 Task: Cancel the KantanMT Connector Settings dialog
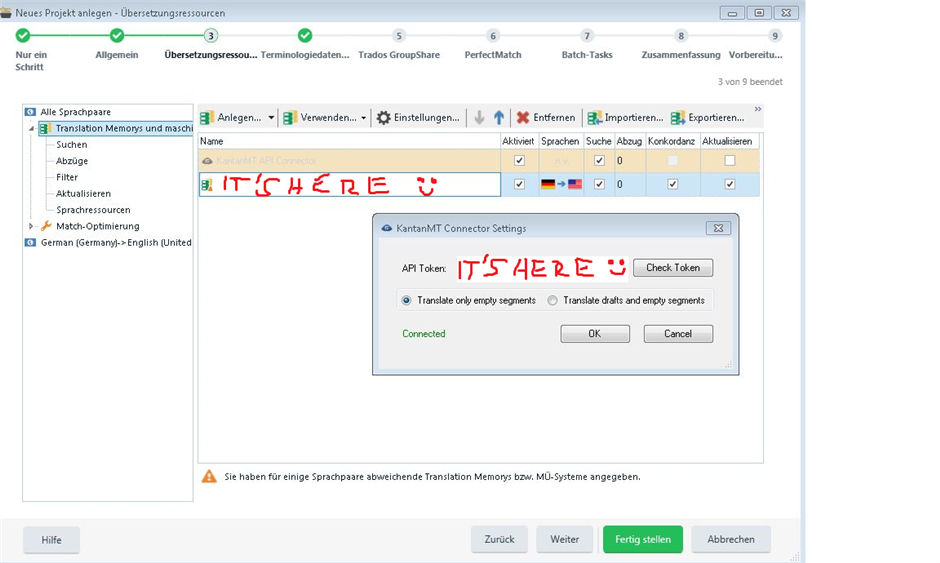(x=678, y=333)
